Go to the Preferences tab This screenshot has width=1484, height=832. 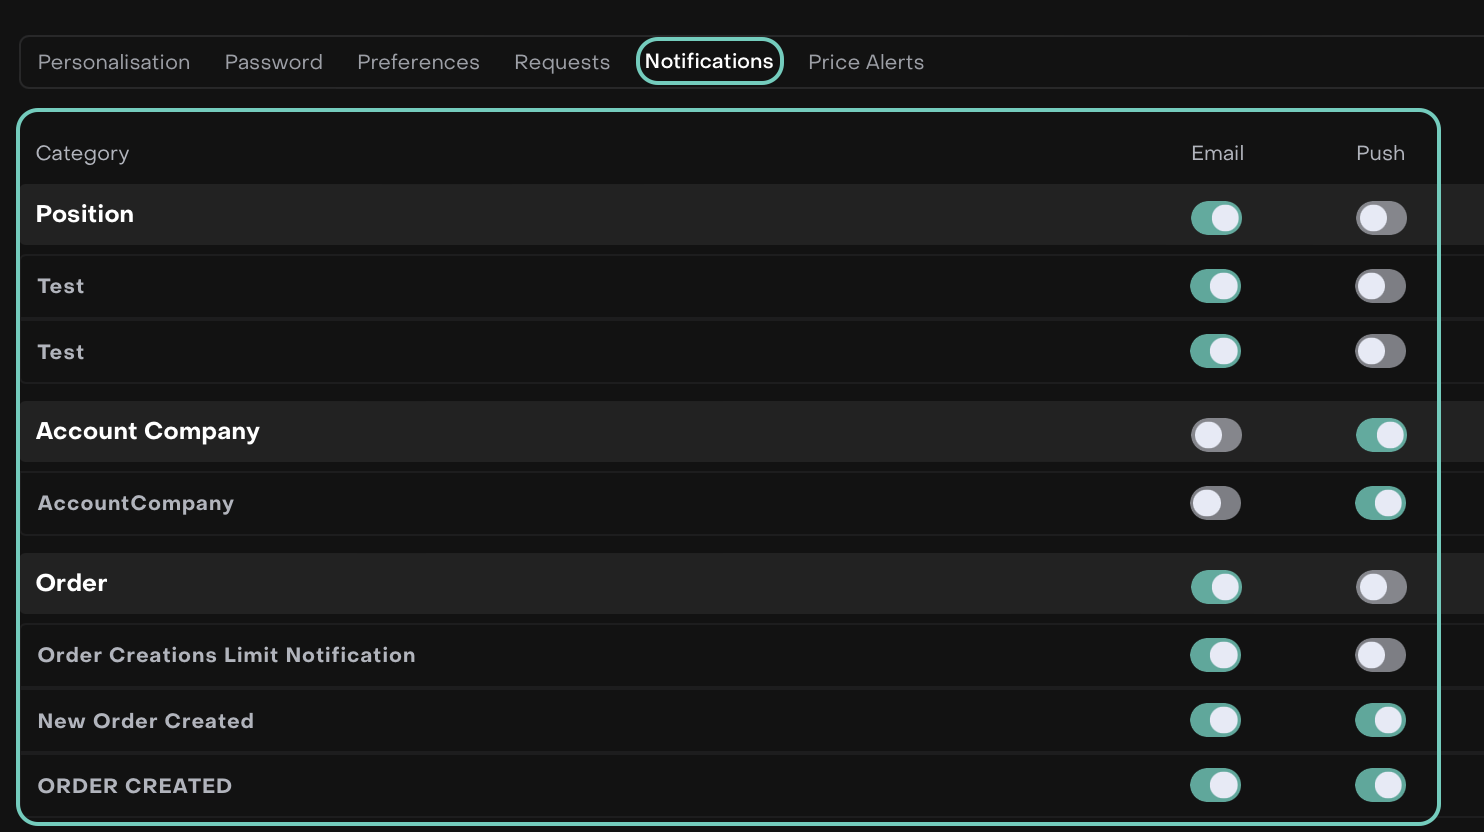point(418,62)
